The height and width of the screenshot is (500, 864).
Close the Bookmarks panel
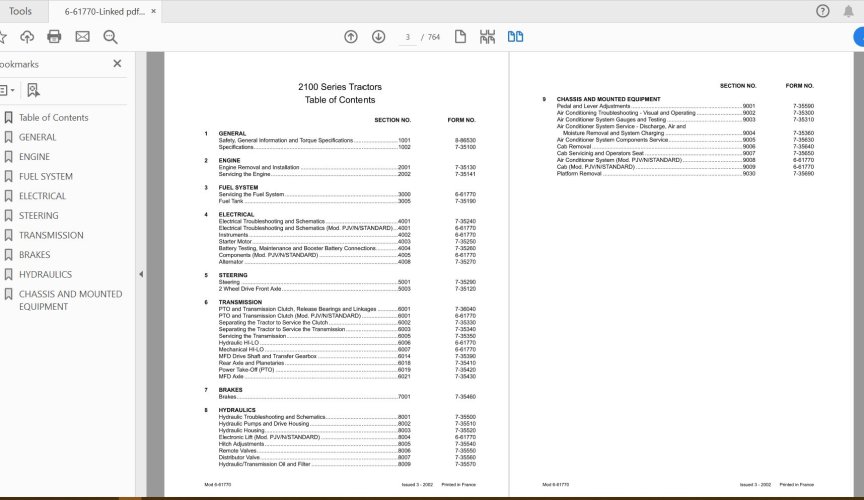117,64
